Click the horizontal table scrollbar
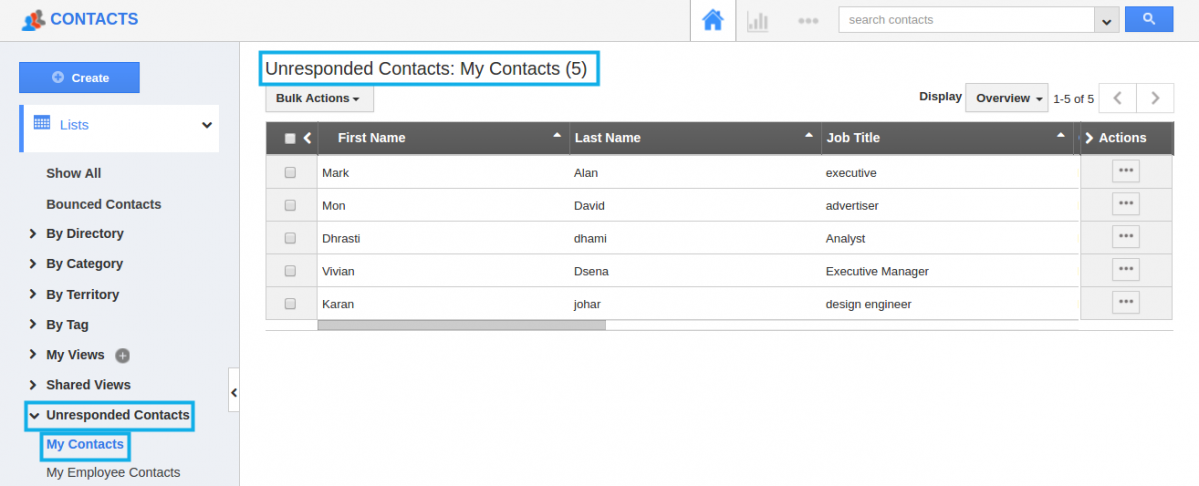1199x486 pixels. click(461, 325)
